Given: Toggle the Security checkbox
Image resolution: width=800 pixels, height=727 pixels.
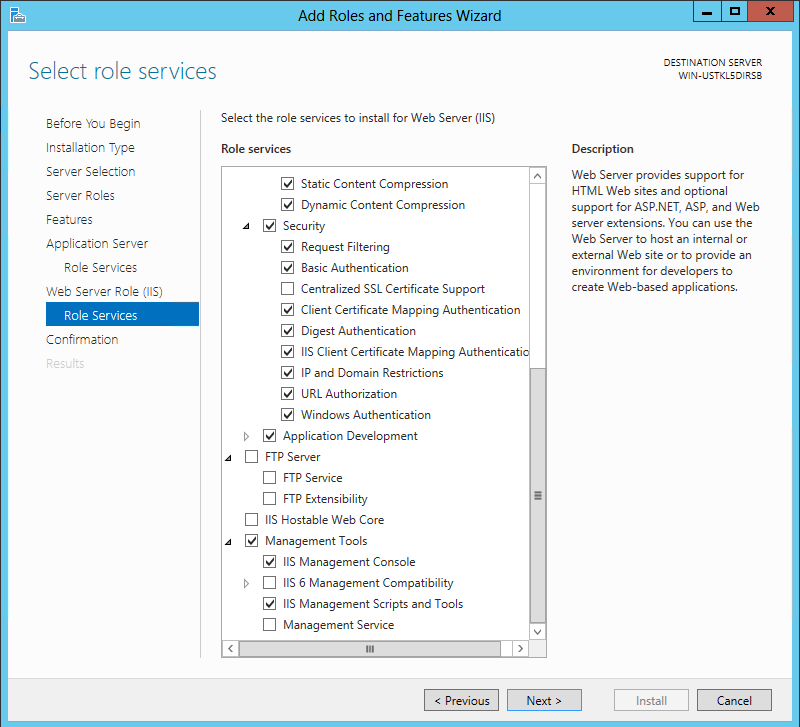Looking at the screenshot, I should pos(269,225).
